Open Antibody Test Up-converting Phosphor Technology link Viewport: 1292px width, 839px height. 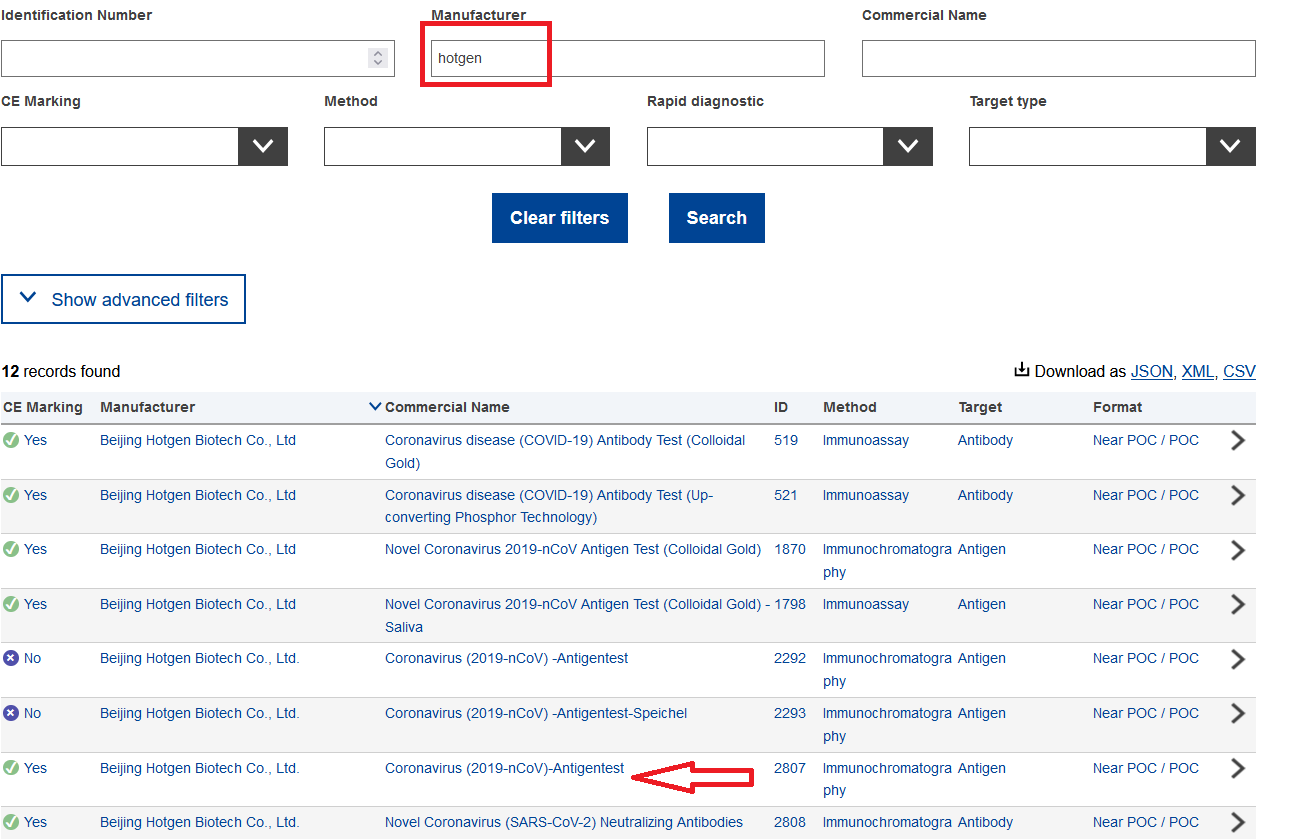point(549,506)
